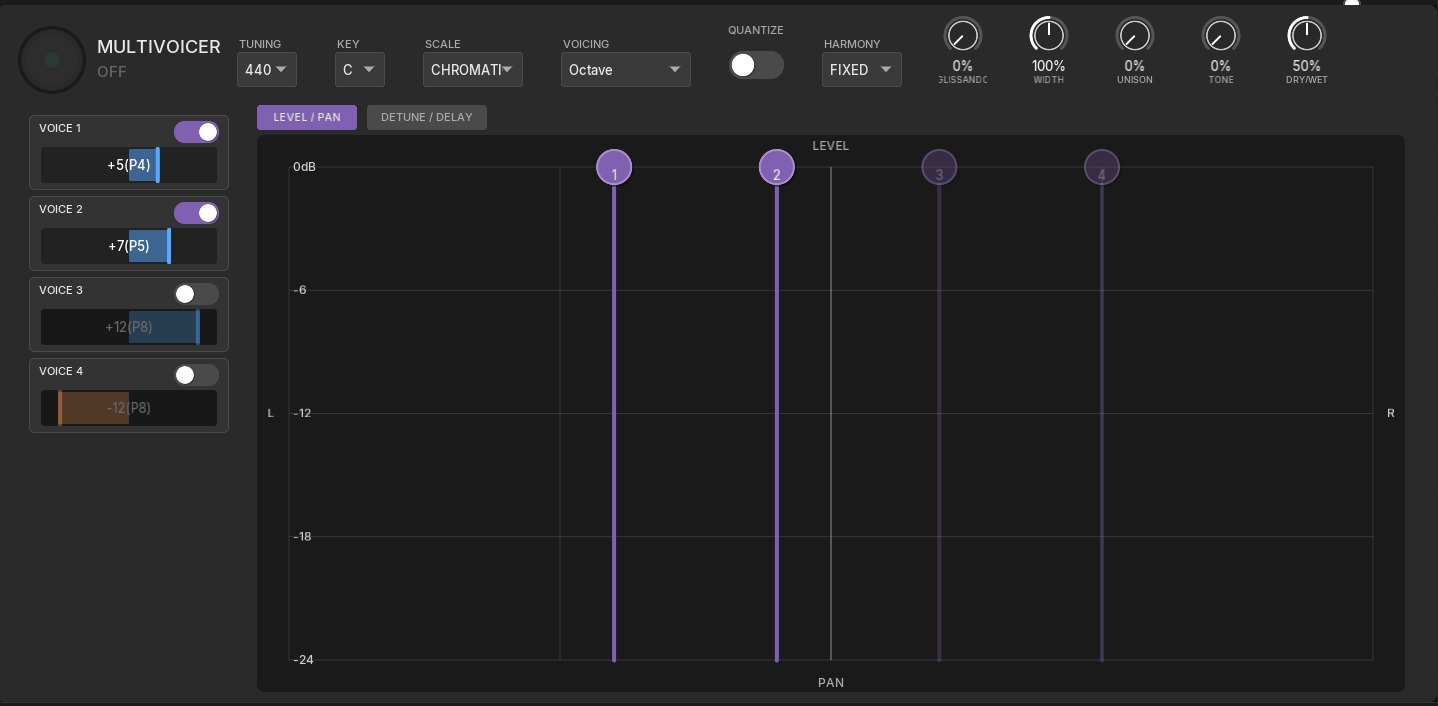Image resolution: width=1438 pixels, height=706 pixels.
Task: Switch to the DETUNE / DELAY tab
Action: click(427, 117)
